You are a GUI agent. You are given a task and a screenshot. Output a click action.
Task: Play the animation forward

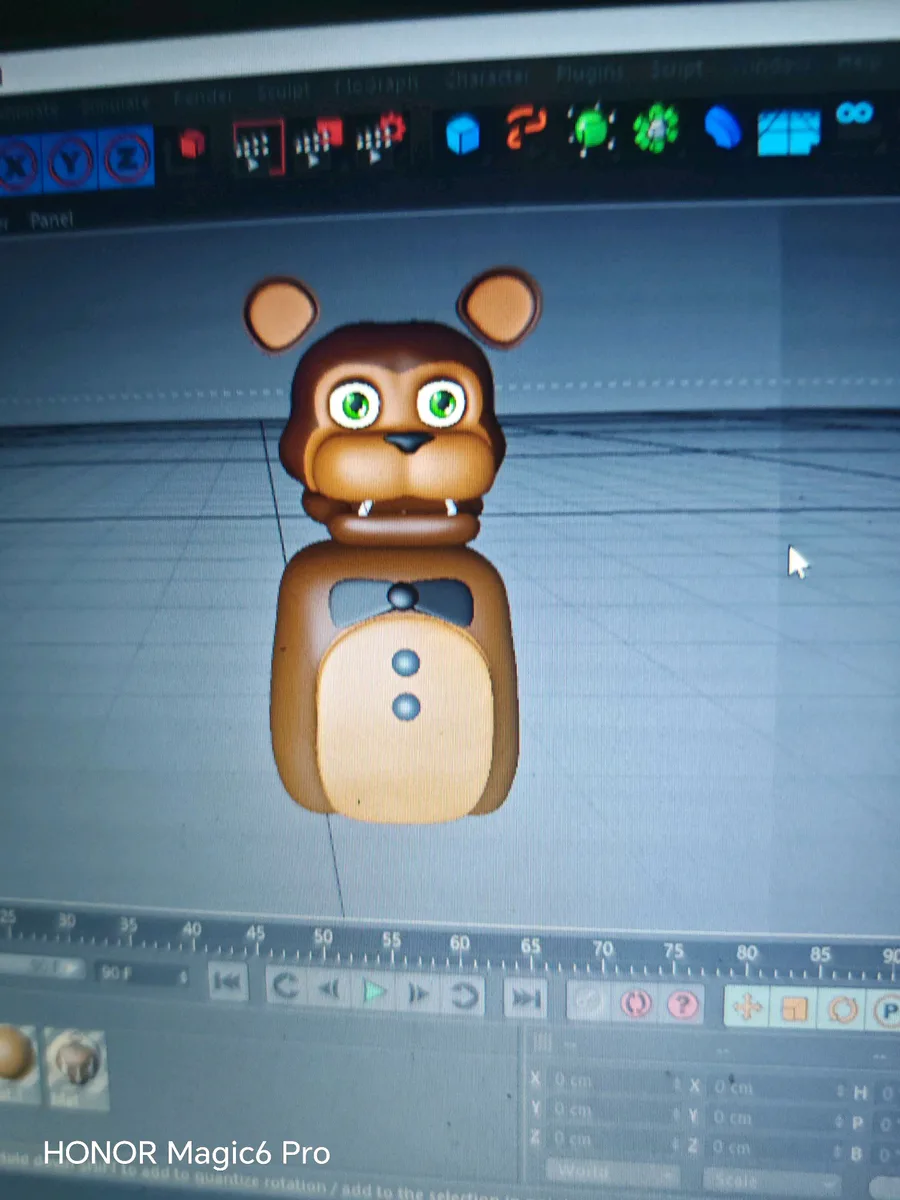tap(375, 992)
